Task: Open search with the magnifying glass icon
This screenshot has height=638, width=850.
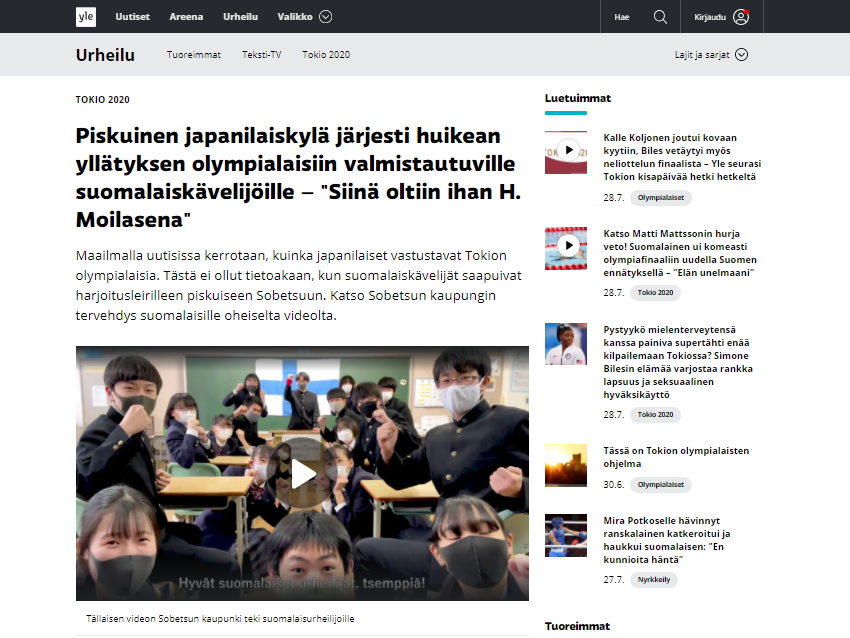Action: (x=659, y=16)
